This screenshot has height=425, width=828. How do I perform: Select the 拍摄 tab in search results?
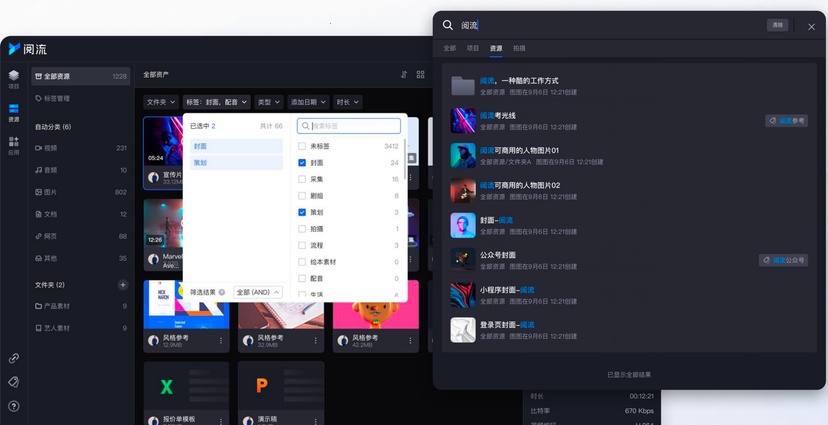tap(519, 48)
